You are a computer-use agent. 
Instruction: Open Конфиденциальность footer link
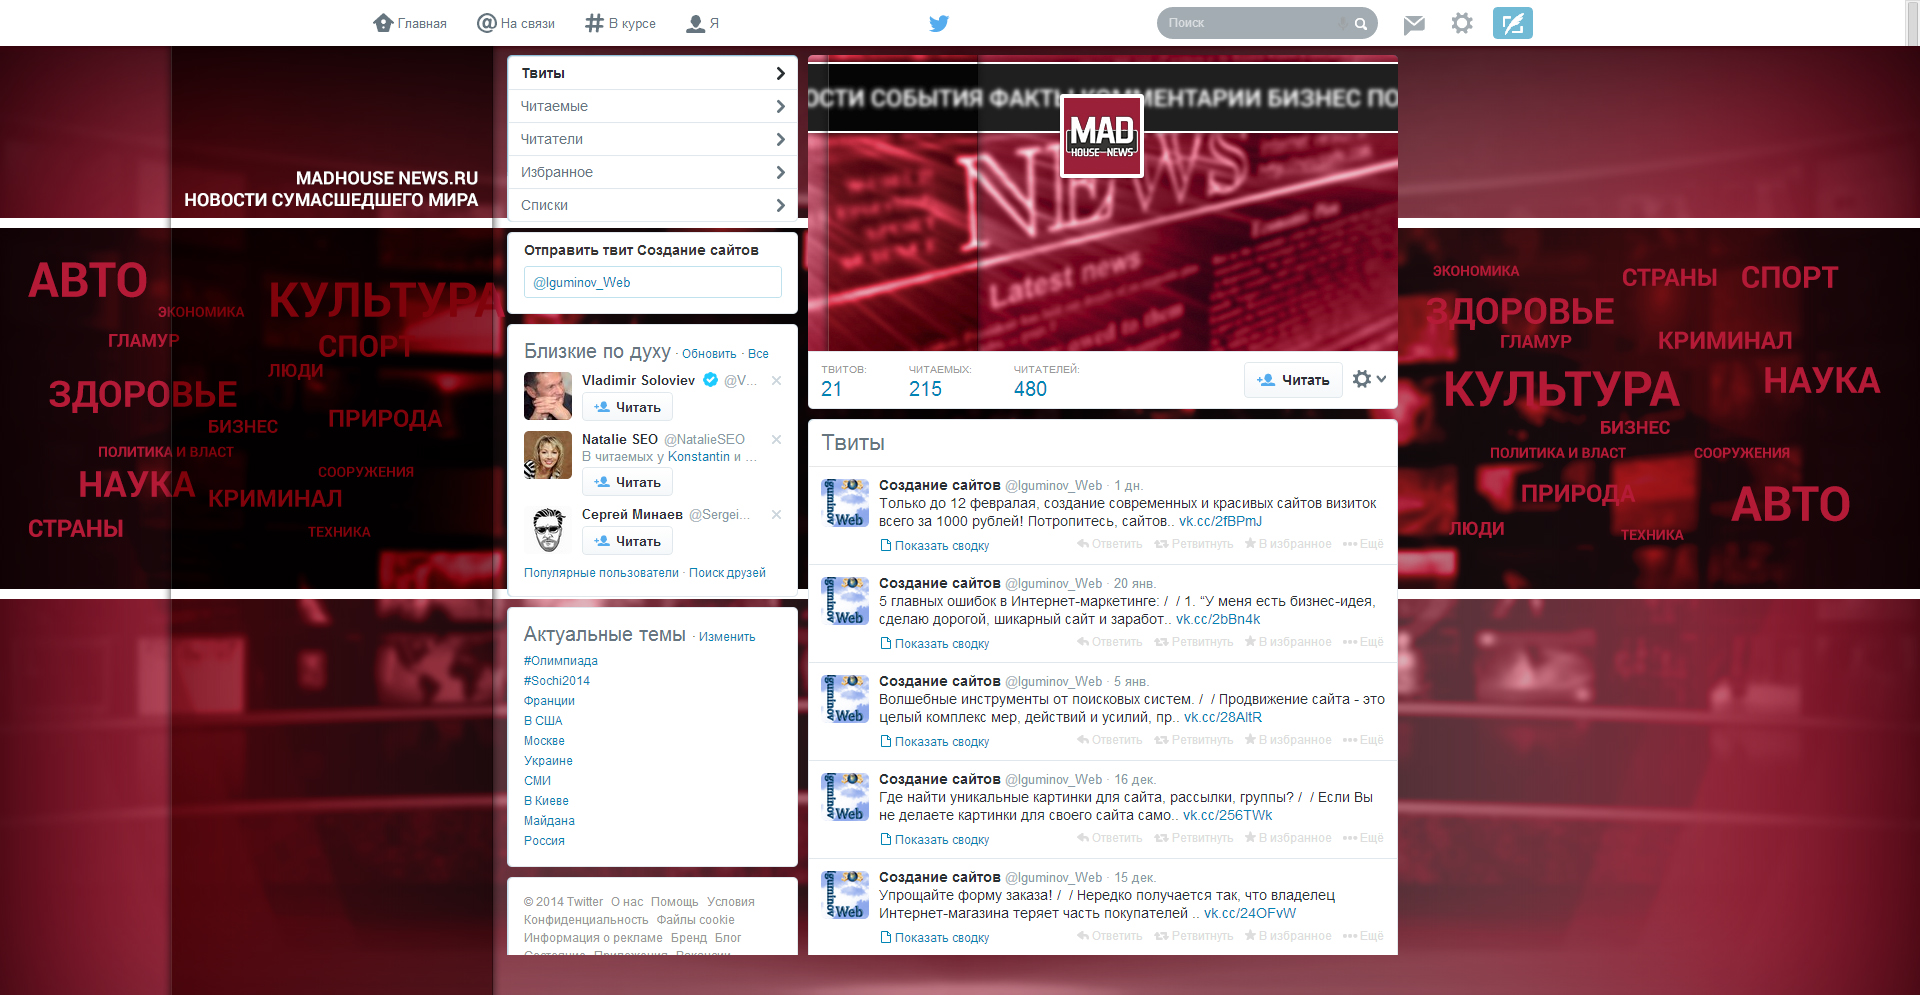coord(586,920)
